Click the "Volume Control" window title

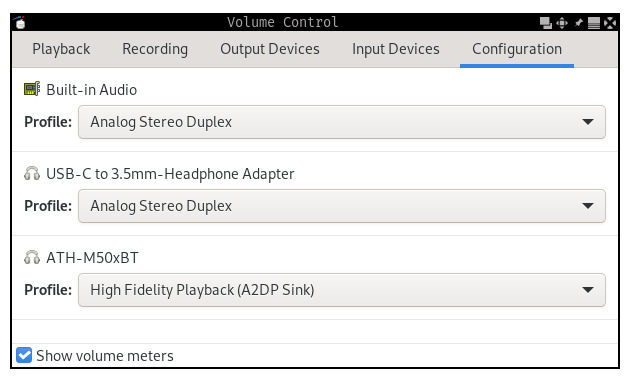click(x=282, y=22)
